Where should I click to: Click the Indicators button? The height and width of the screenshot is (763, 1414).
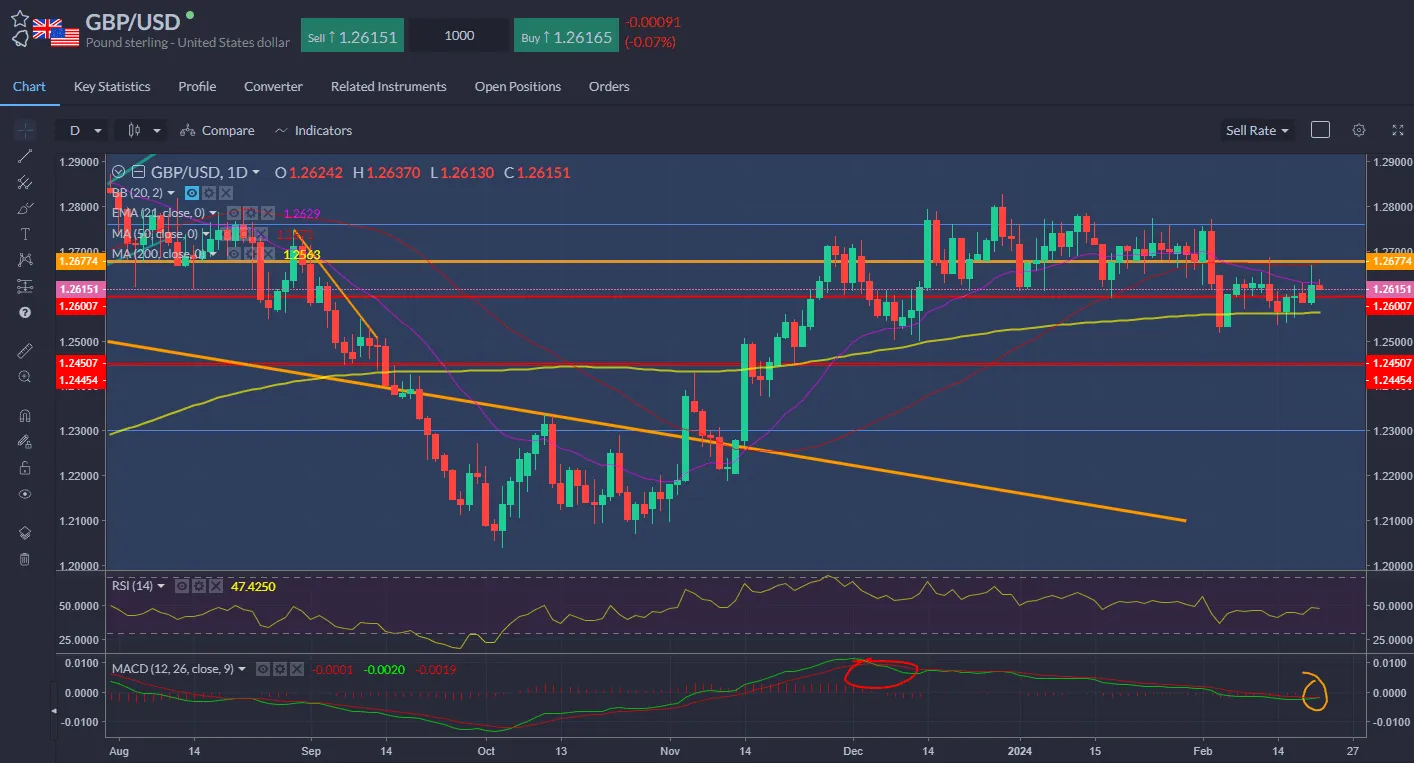pos(313,130)
